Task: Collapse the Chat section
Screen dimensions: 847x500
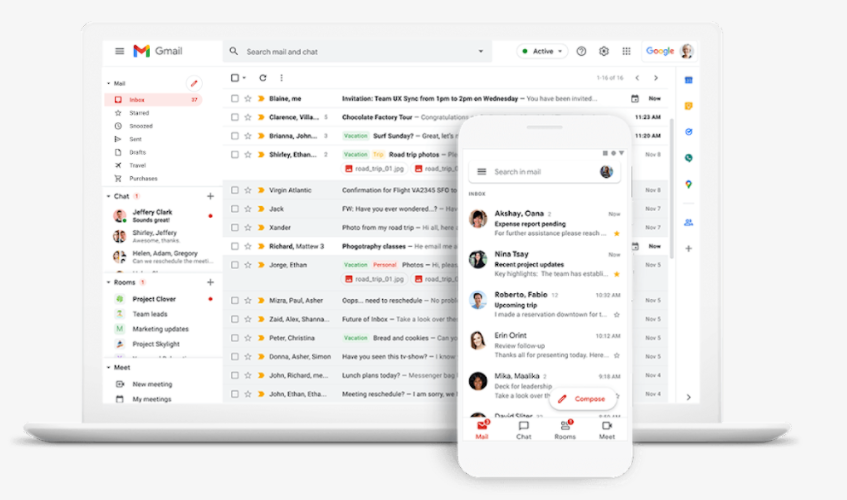Action: (x=109, y=197)
